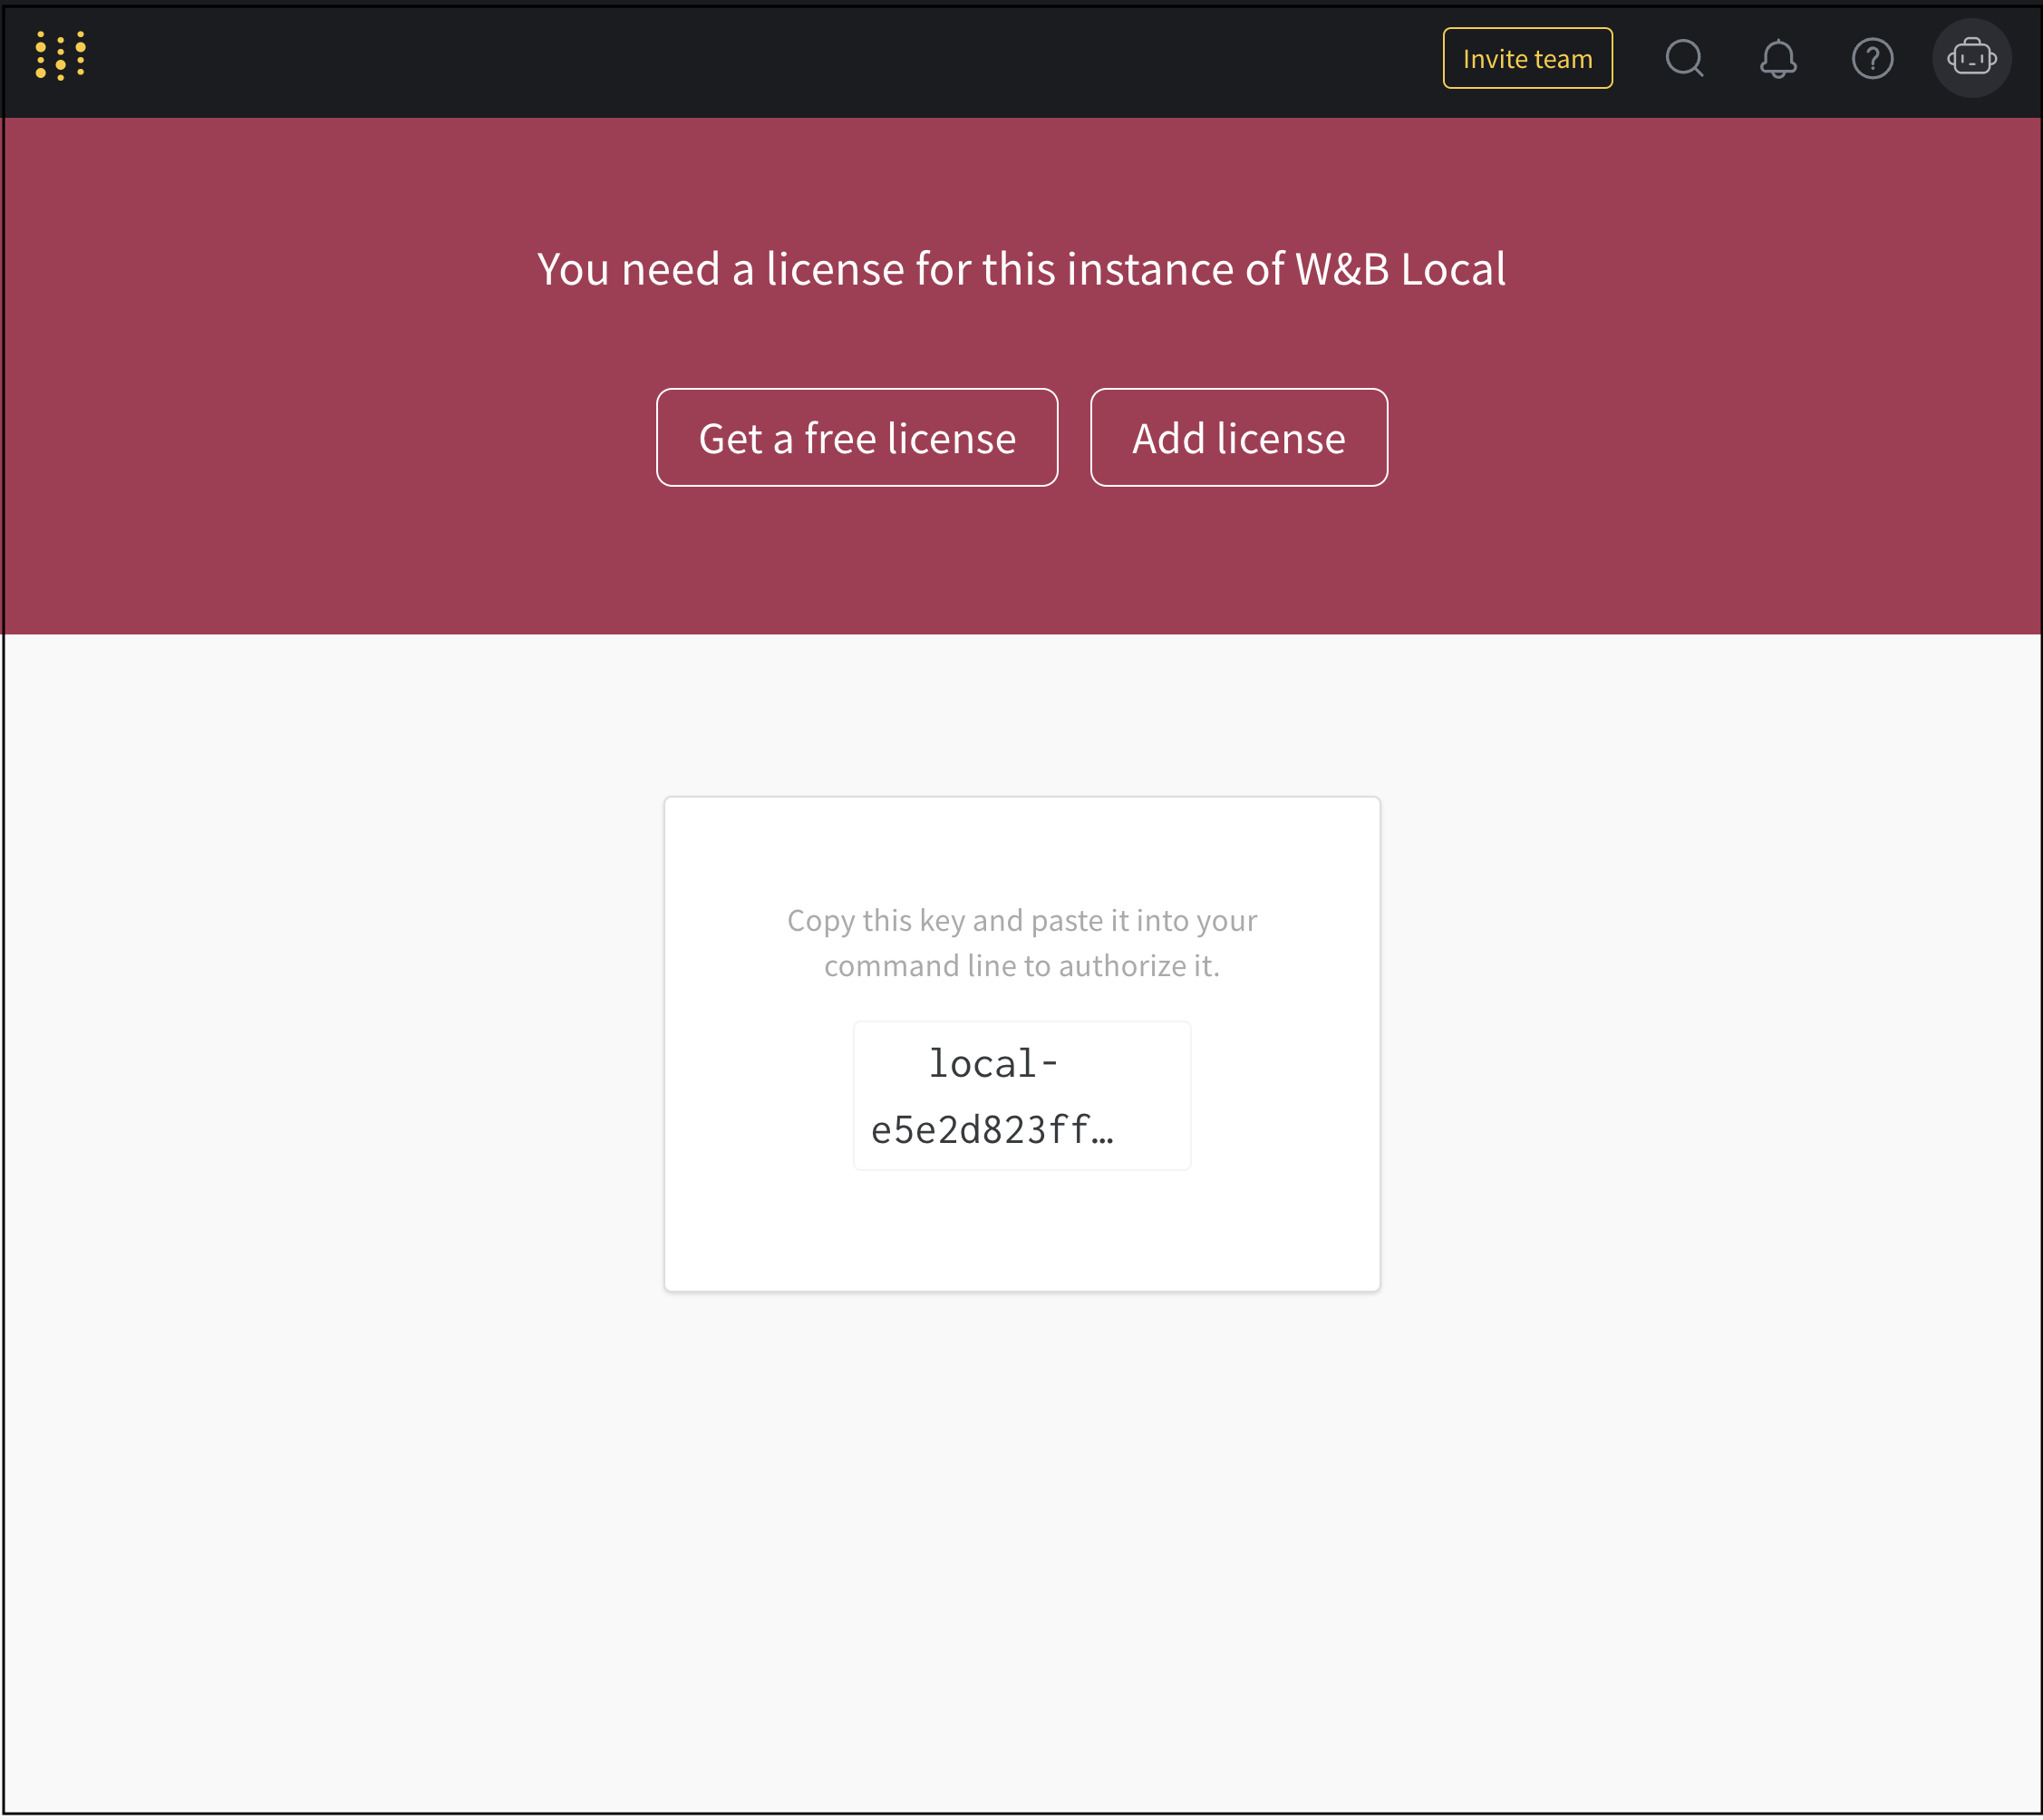Click the truncated e5e2d823ff… key text
Image resolution: width=2043 pixels, height=1820 pixels.
tap(992, 1130)
